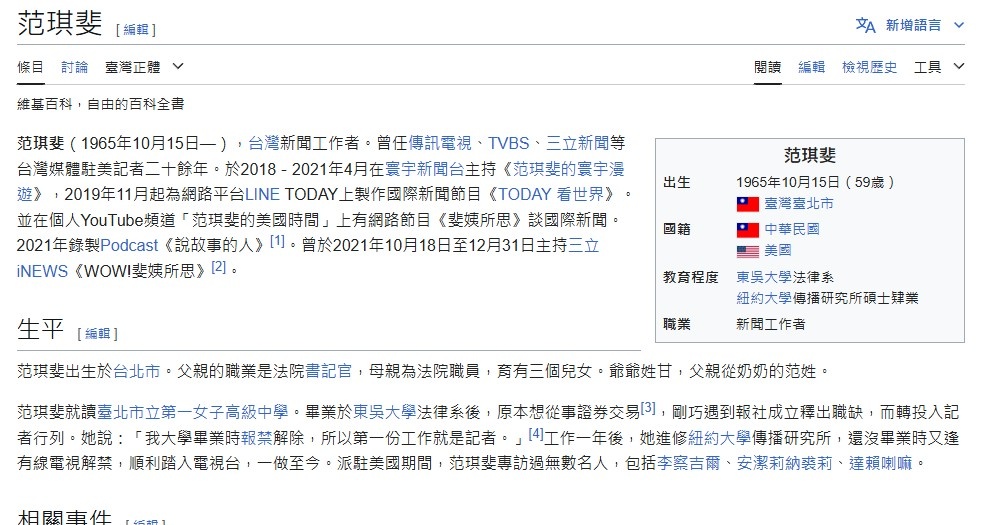
Task: Click citation reference [2]
Action: click(x=218, y=267)
